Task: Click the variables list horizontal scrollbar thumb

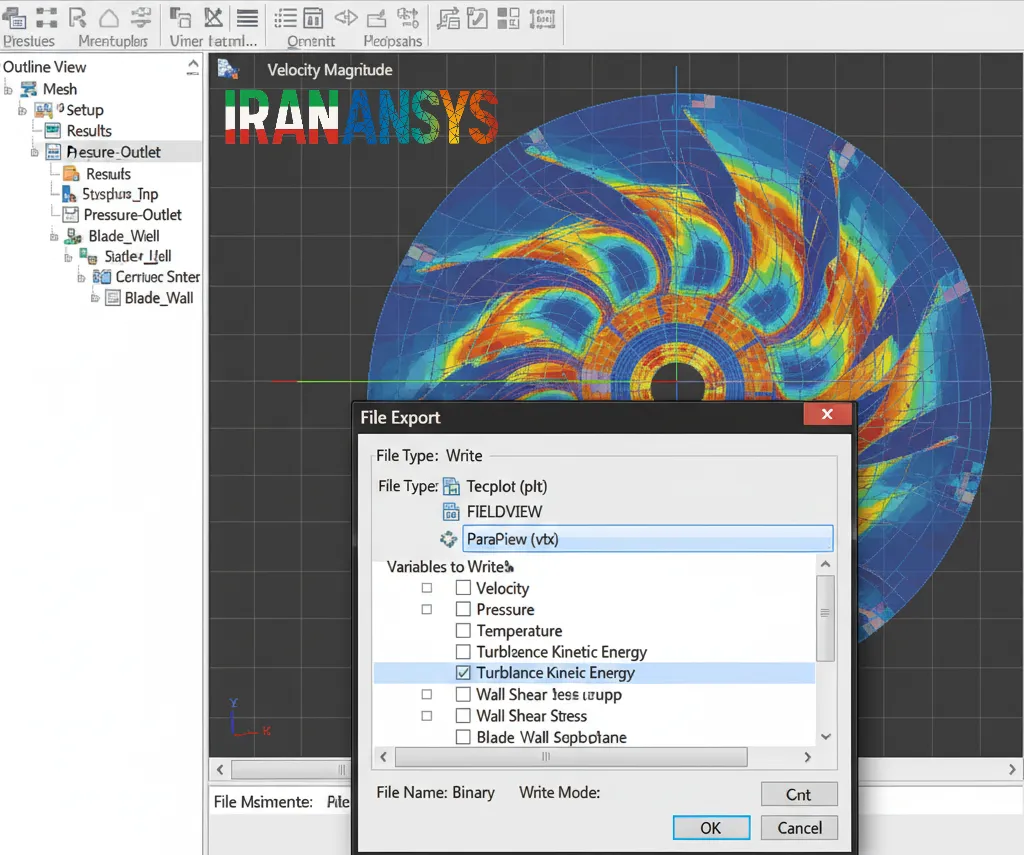Action: [x=571, y=757]
